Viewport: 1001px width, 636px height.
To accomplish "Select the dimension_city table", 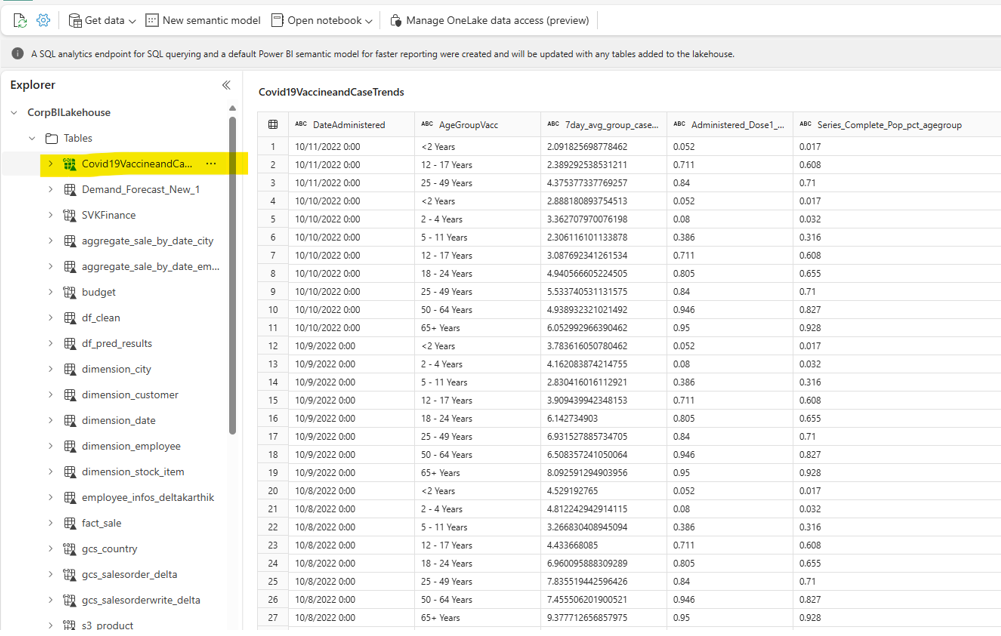I will 116,369.
